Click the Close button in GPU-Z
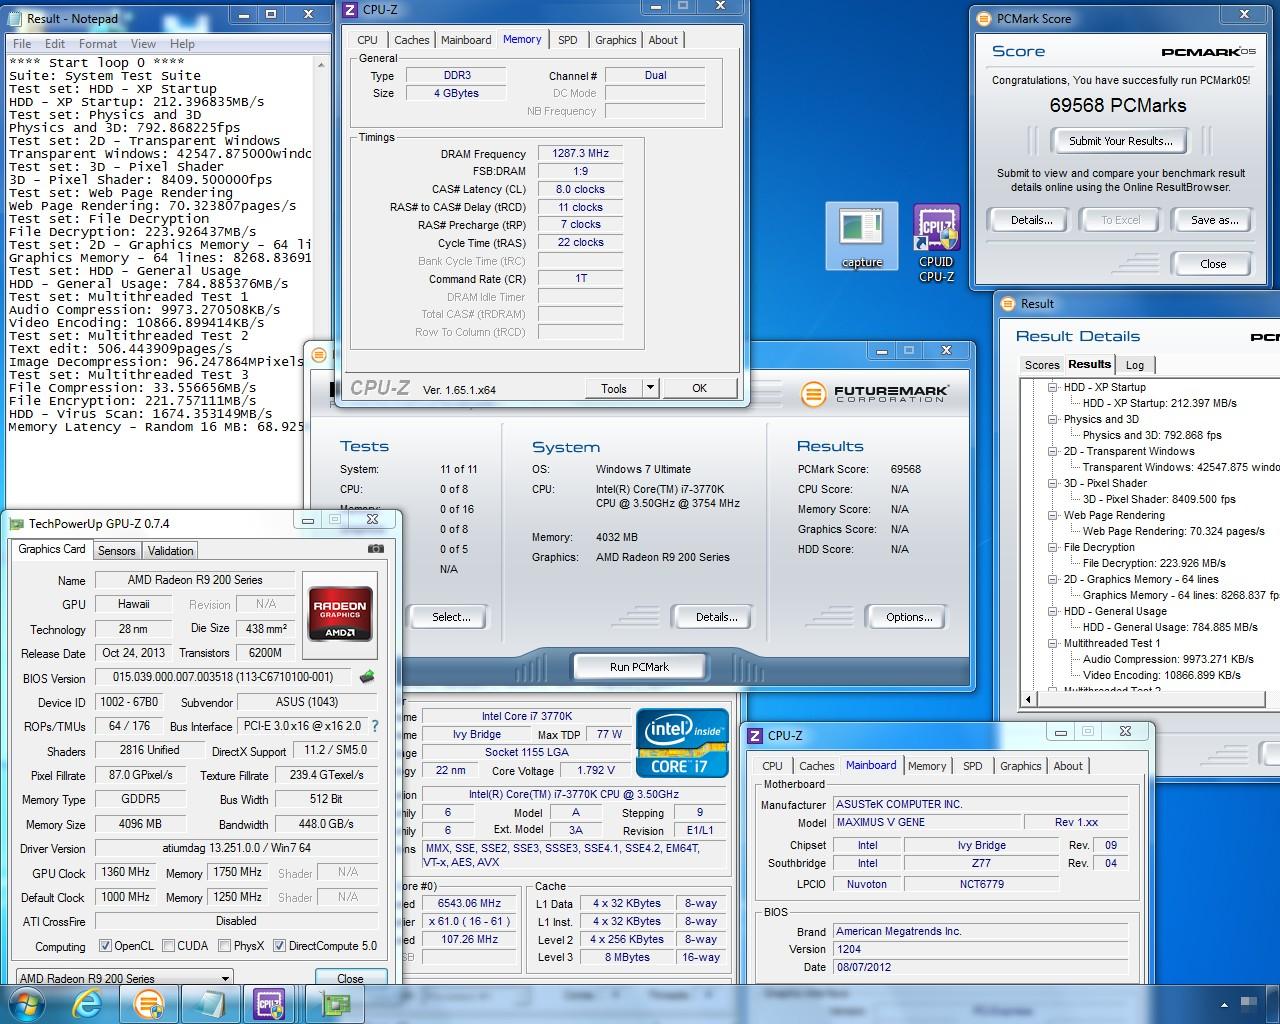Viewport: 1280px width, 1024px height. click(x=350, y=978)
